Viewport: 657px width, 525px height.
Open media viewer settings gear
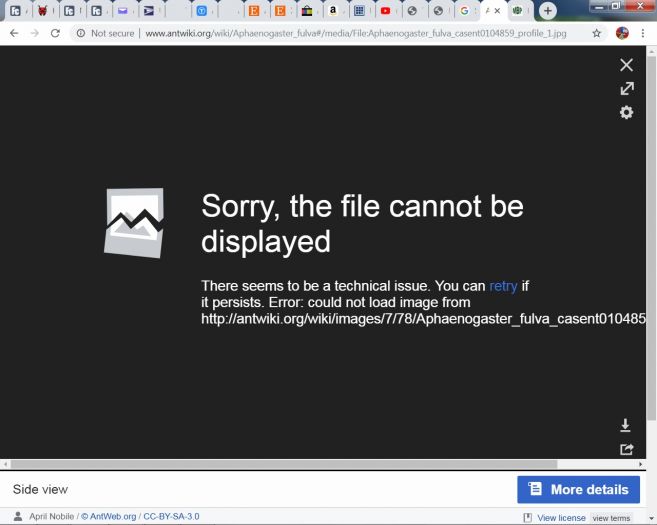626,112
